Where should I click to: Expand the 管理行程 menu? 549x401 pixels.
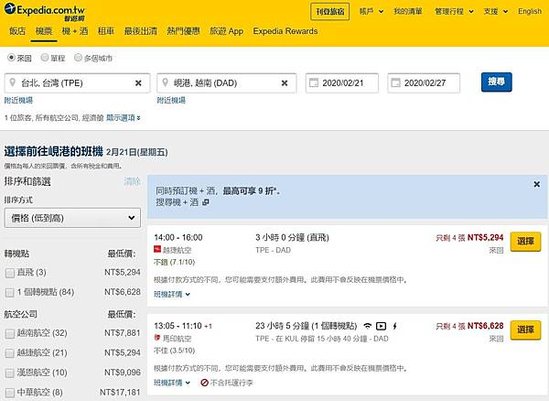pyautogui.click(x=454, y=12)
